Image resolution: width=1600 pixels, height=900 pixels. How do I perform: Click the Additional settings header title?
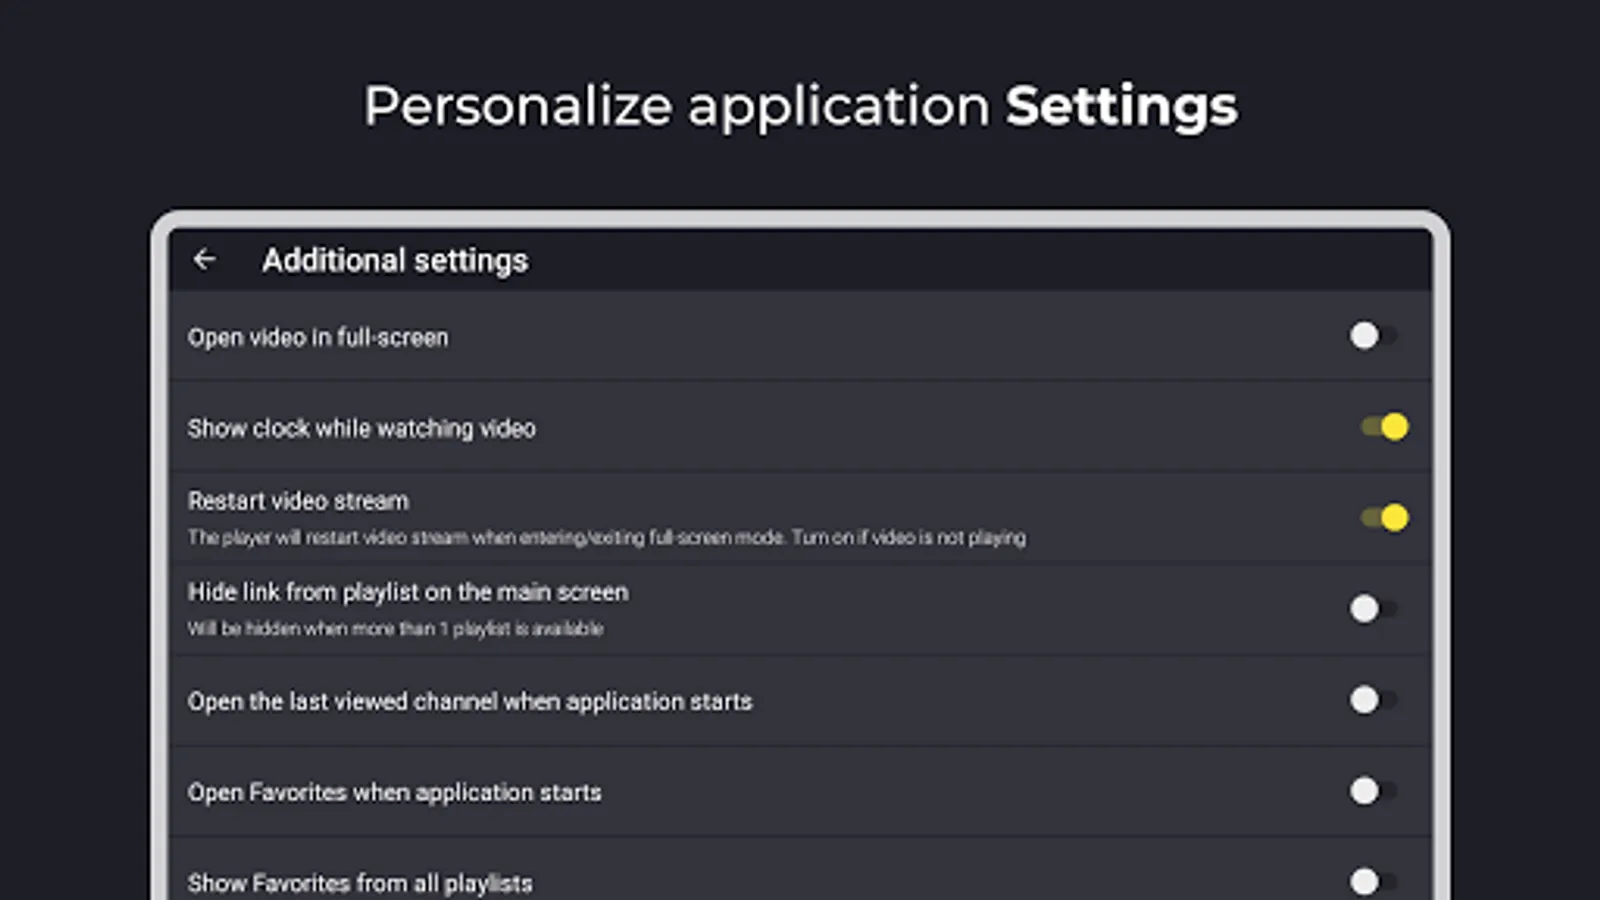[x=395, y=261]
